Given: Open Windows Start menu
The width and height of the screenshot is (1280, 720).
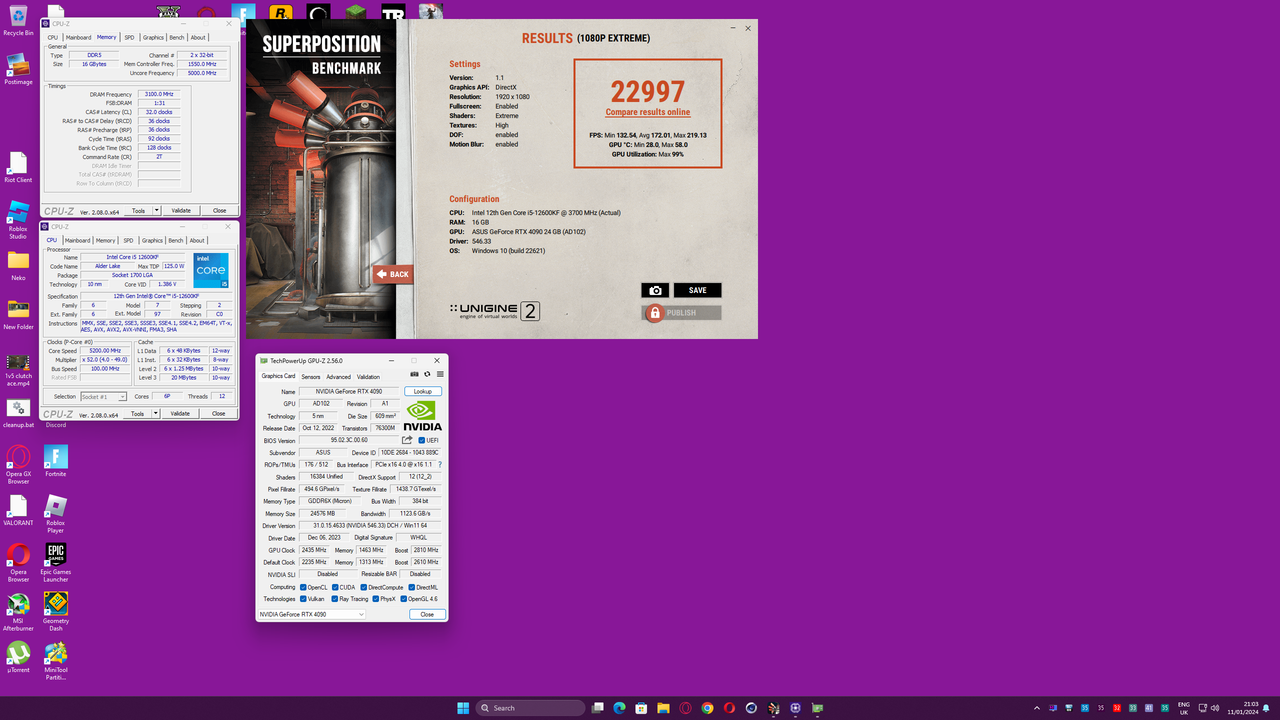Looking at the screenshot, I should 463,708.
